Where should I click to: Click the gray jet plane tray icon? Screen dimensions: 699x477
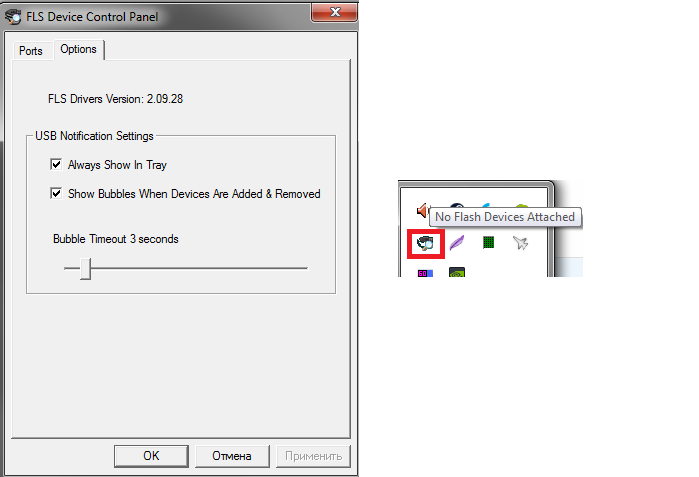(x=520, y=243)
